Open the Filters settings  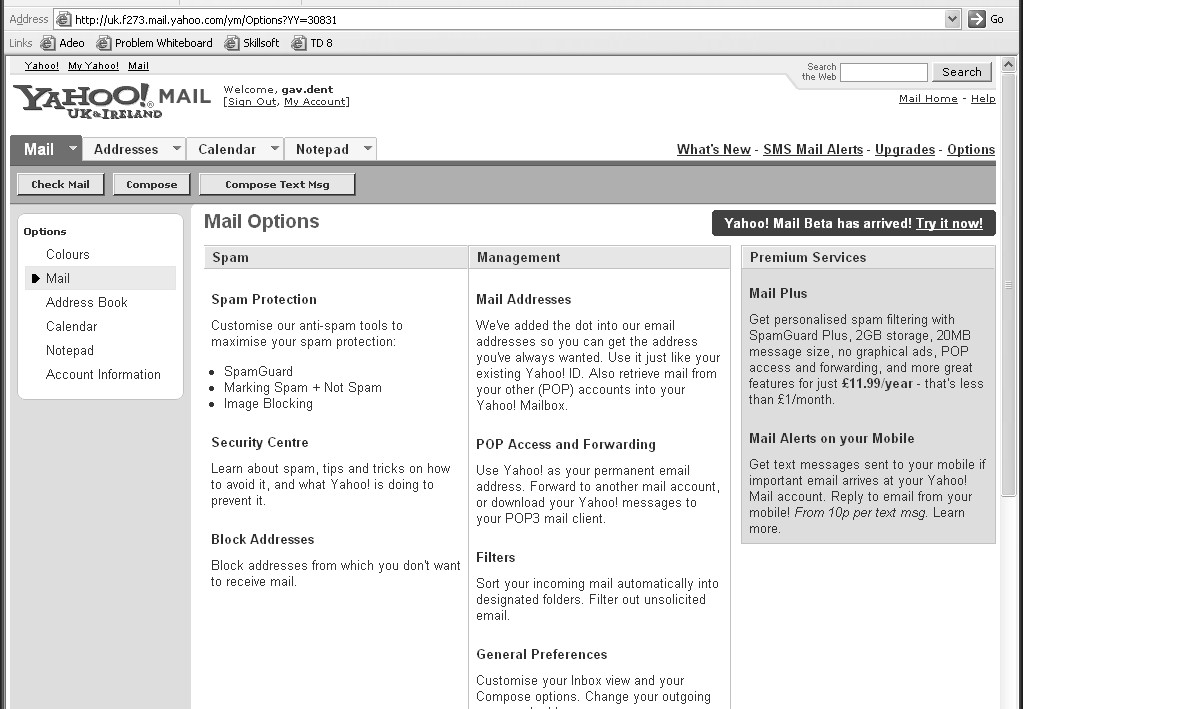point(496,558)
